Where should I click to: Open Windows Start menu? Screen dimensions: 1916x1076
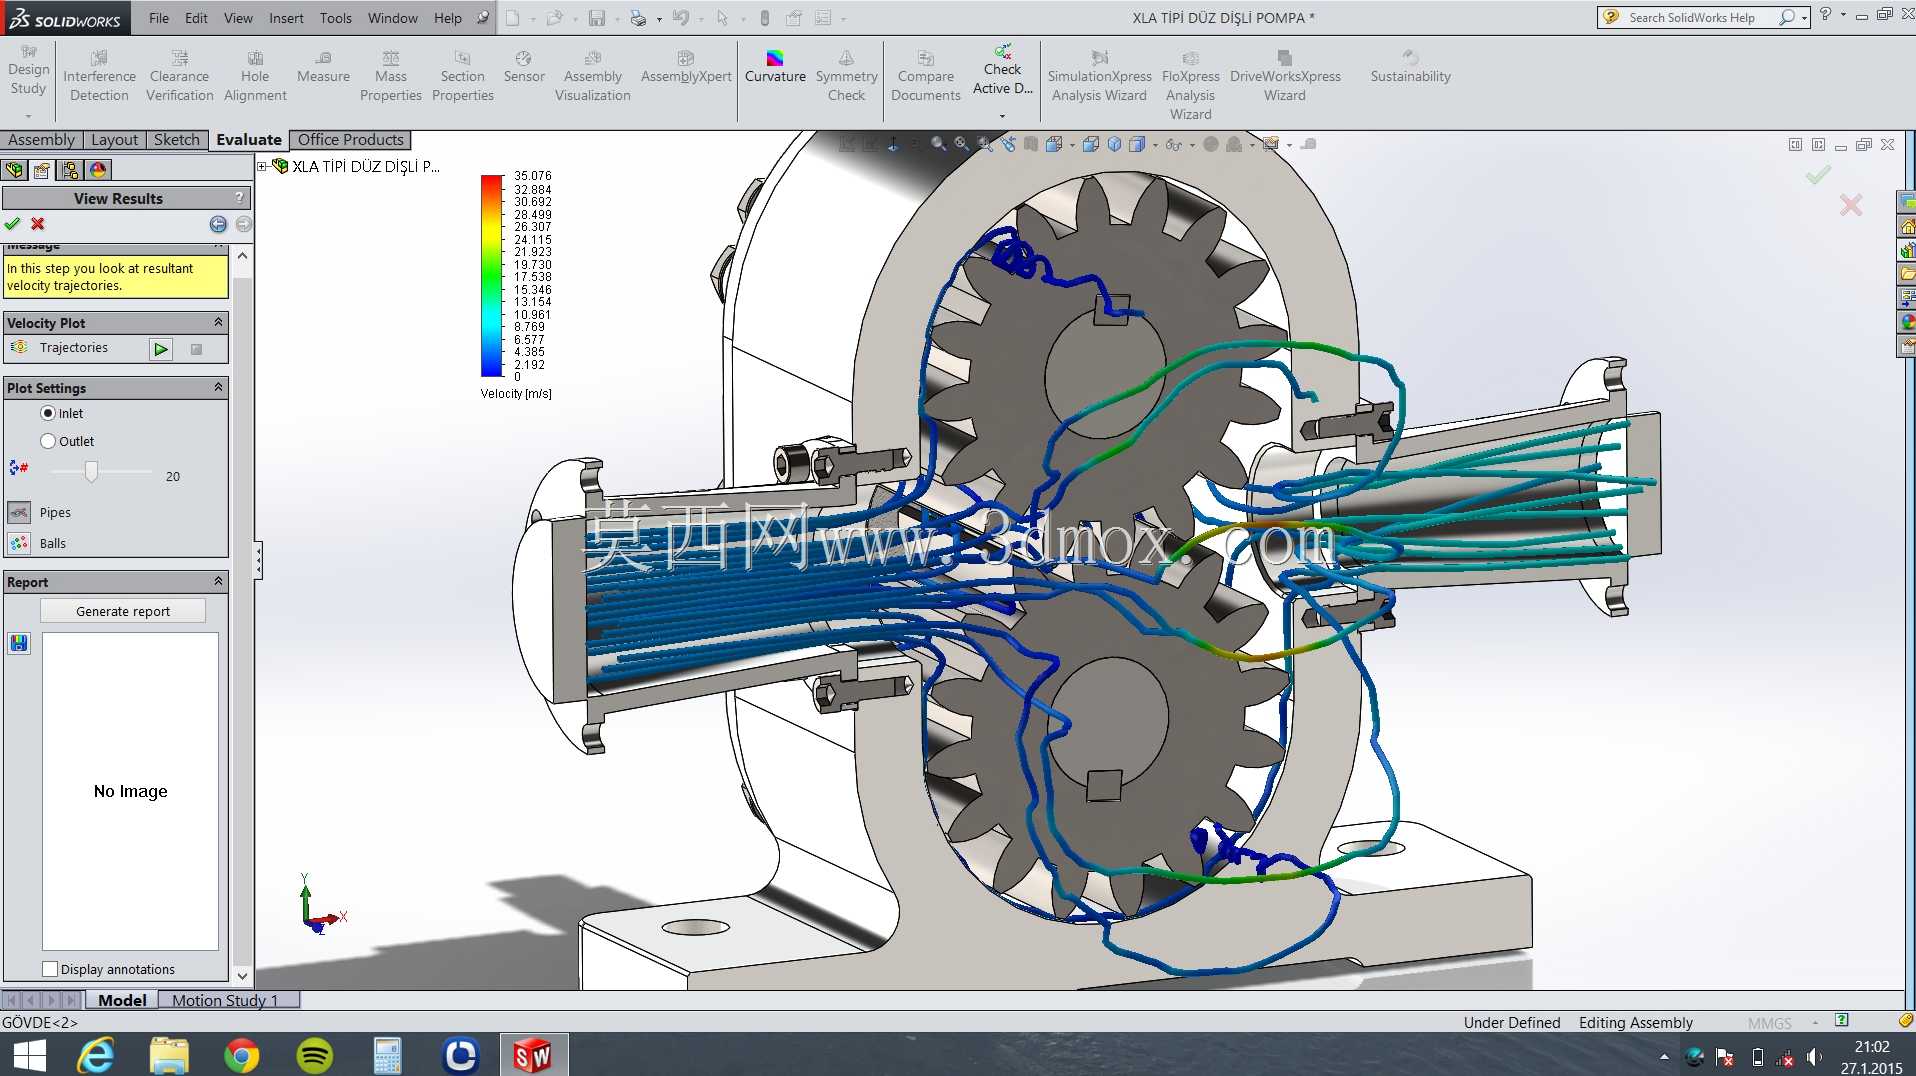pyautogui.click(x=30, y=1055)
